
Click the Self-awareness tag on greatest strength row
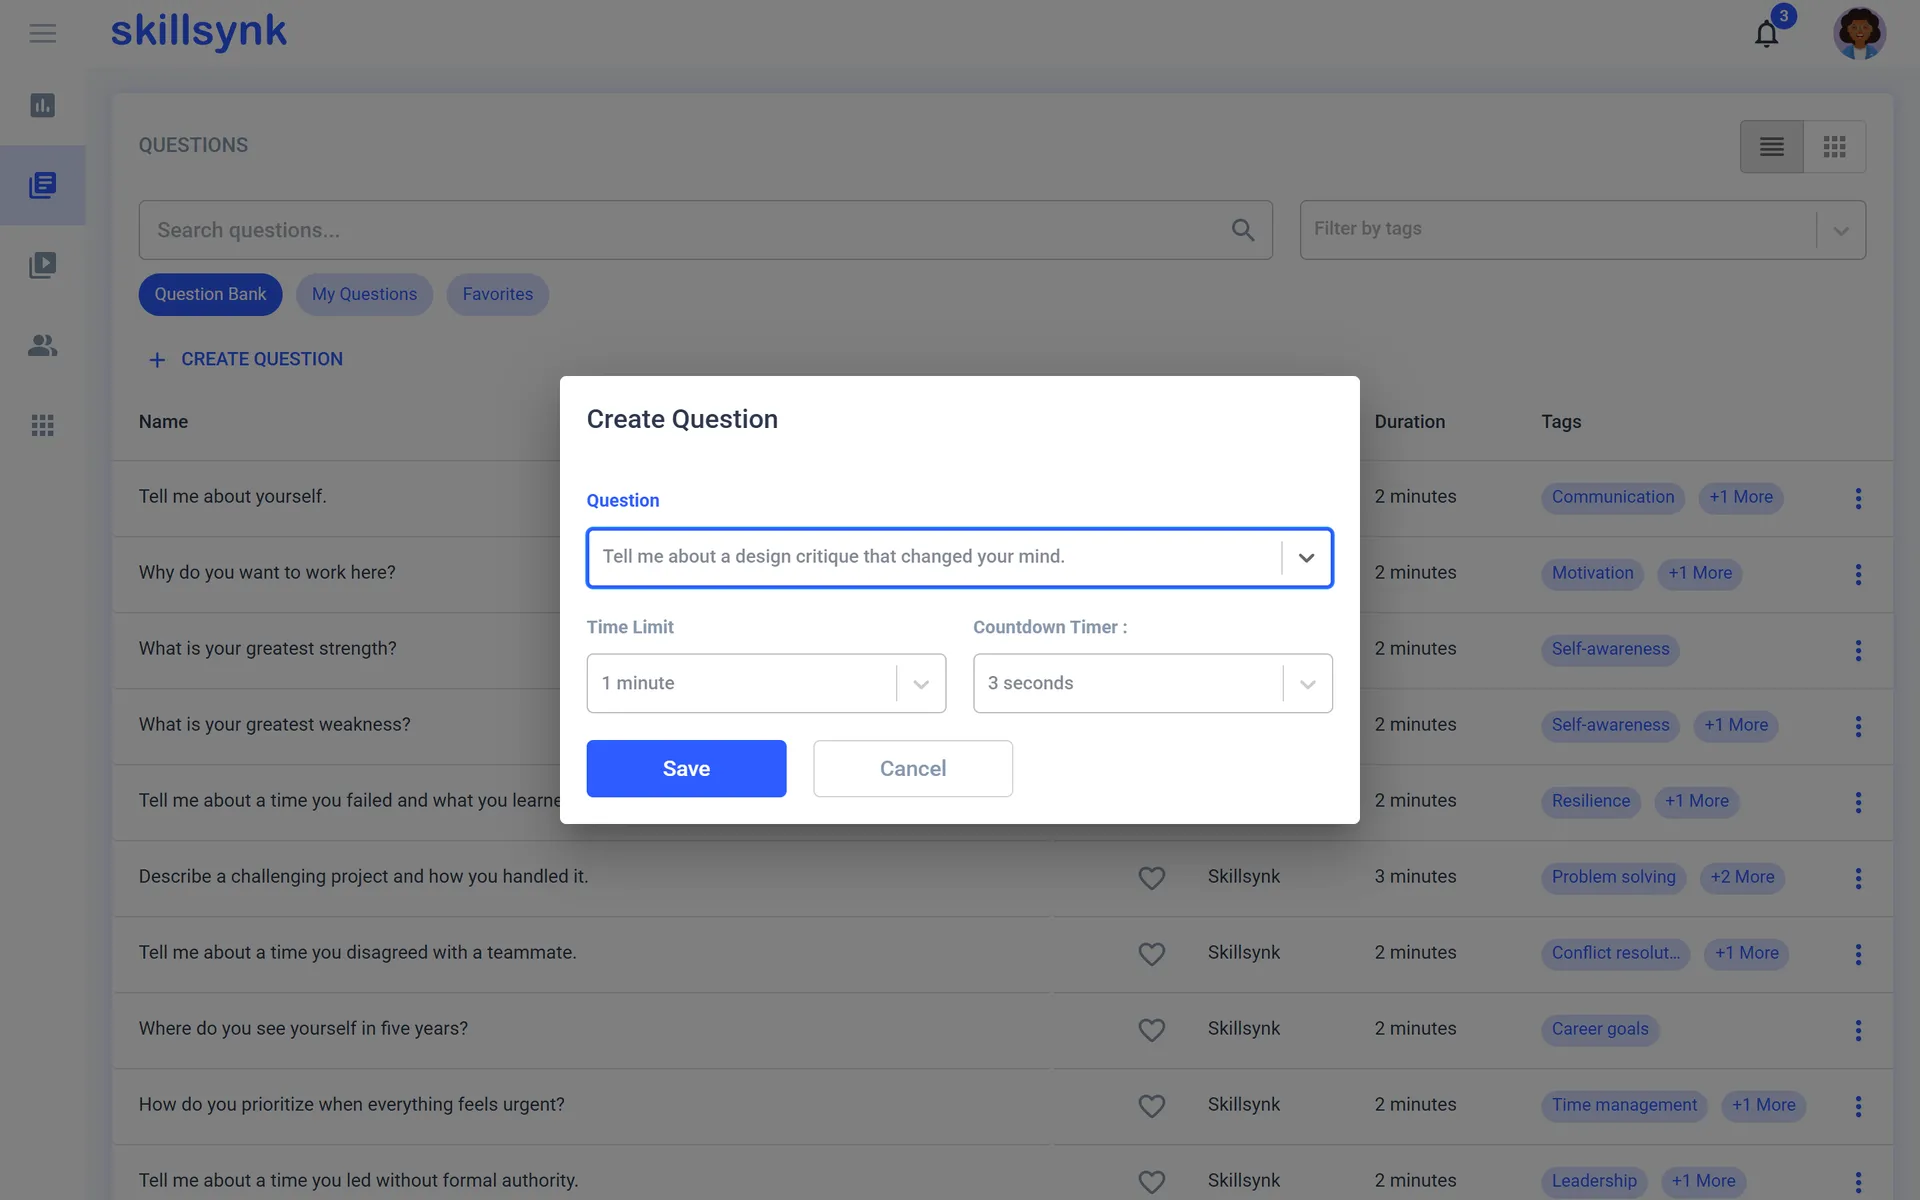(x=1610, y=649)
